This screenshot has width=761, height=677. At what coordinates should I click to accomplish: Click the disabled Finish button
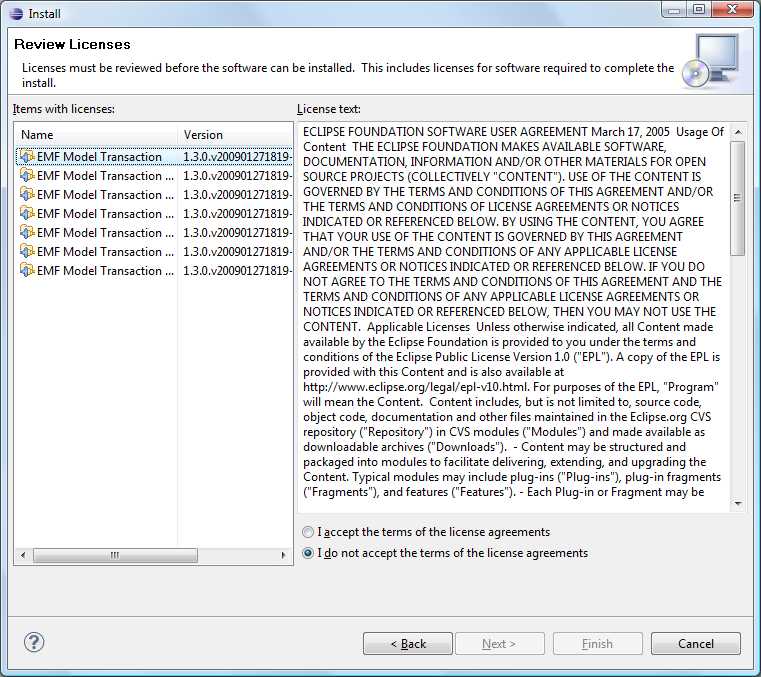(x=597, y=644)
